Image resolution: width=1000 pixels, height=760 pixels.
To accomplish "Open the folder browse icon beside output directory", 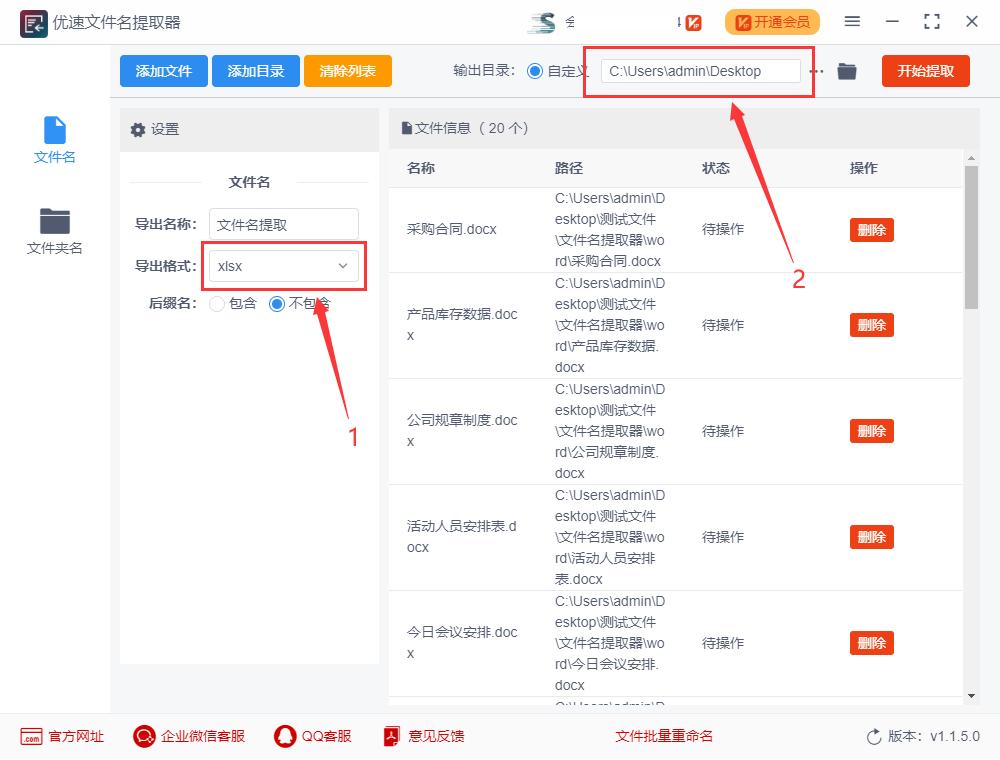I will 846,71.
